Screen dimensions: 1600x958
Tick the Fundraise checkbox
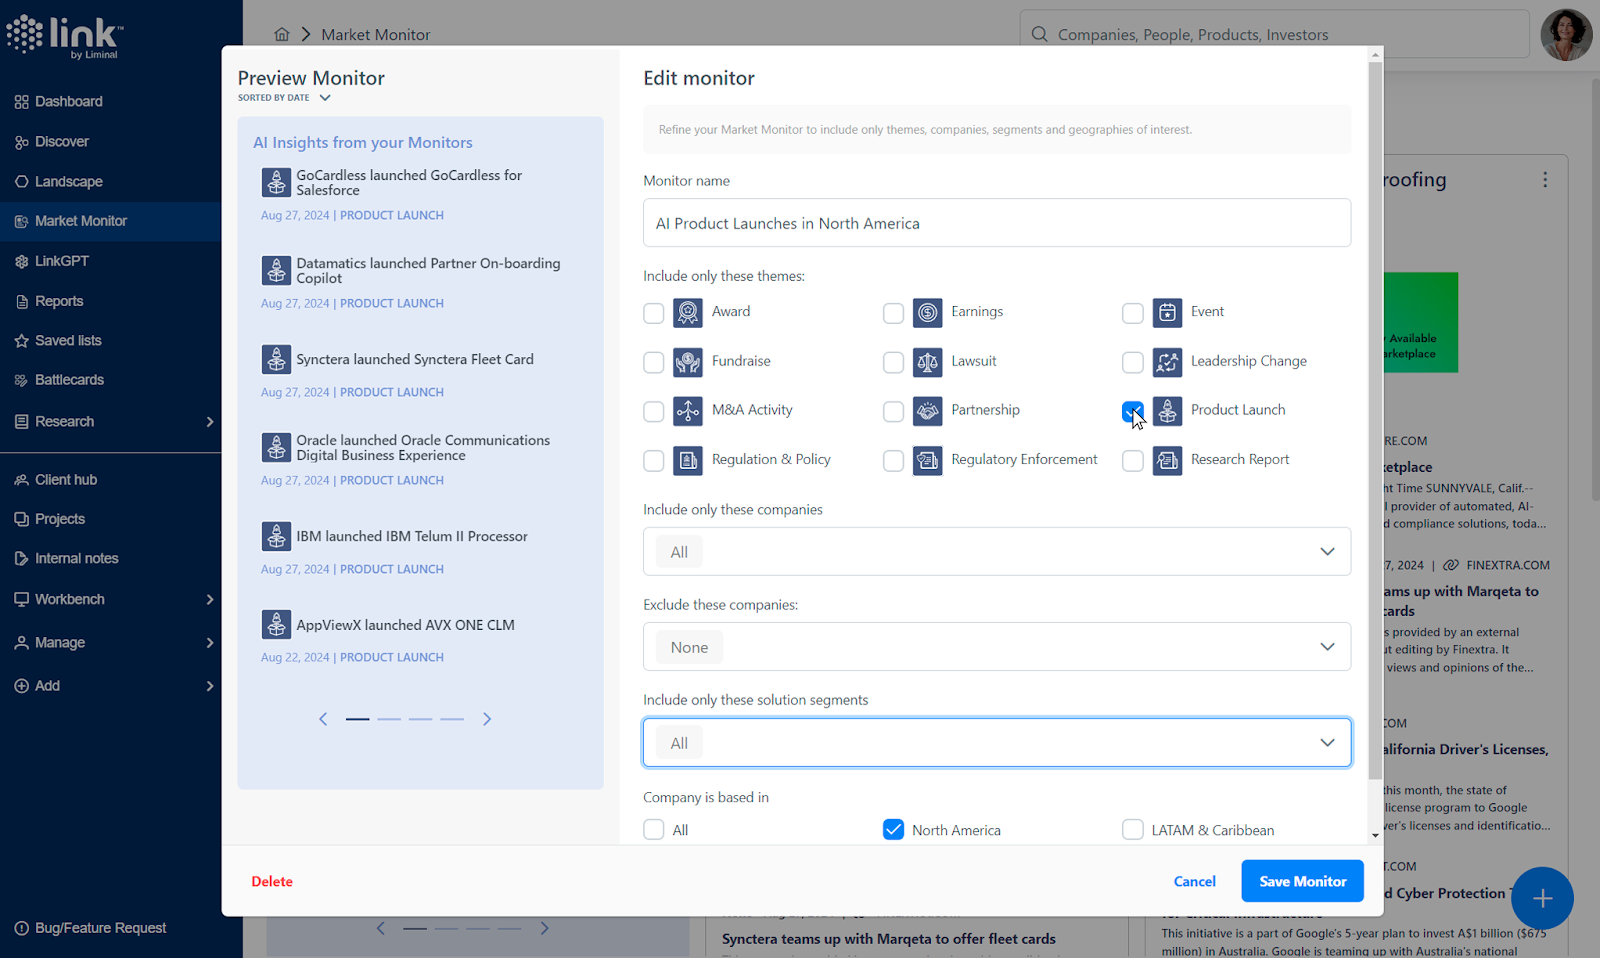pyautogui.click(x=654, y=362)
